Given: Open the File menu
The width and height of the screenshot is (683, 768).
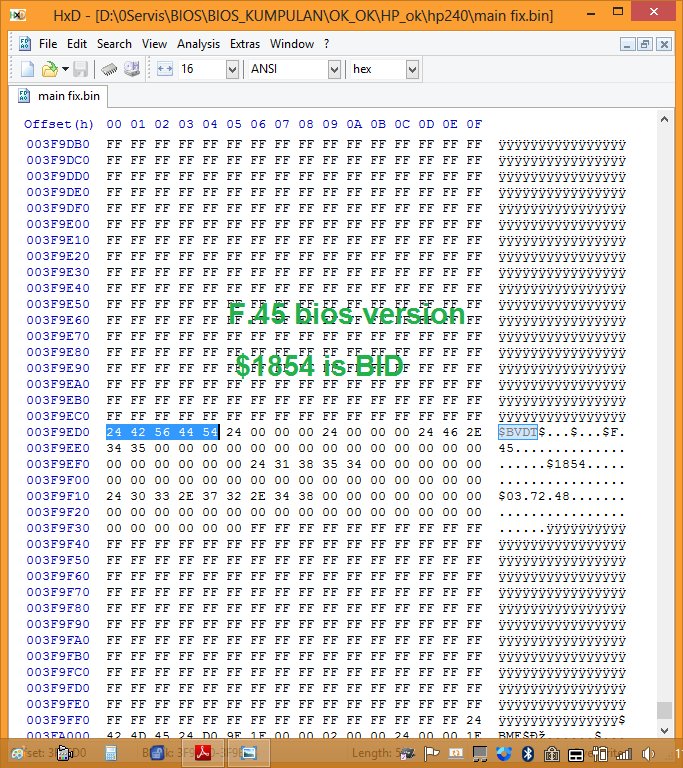Looking at the screenshot, I should (48, 44).
